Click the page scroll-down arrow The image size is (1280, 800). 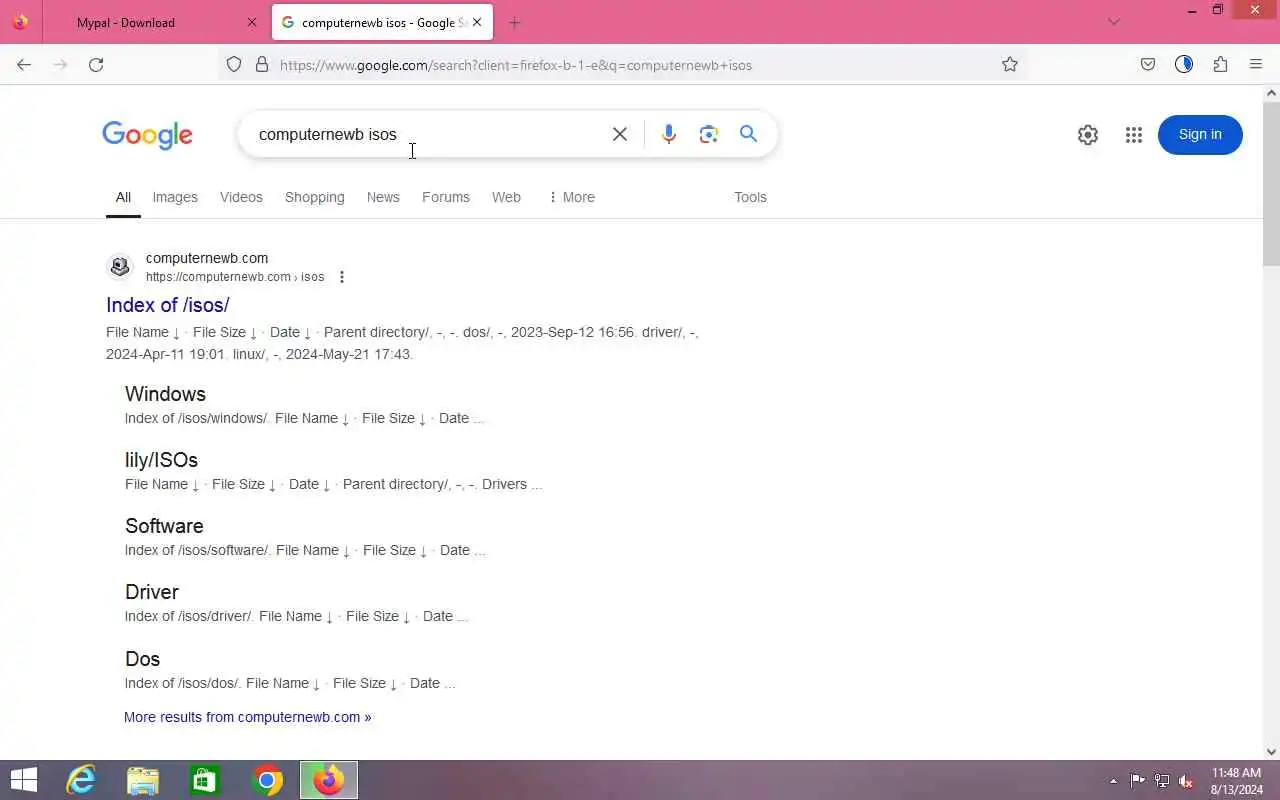[1272, 751]
